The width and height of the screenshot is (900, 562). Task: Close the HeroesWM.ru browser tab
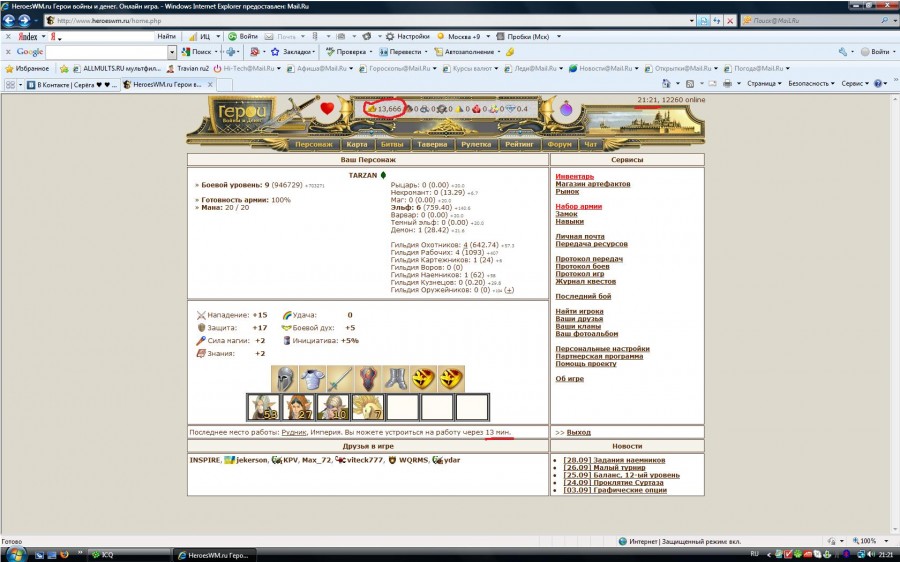pos(210,84)
